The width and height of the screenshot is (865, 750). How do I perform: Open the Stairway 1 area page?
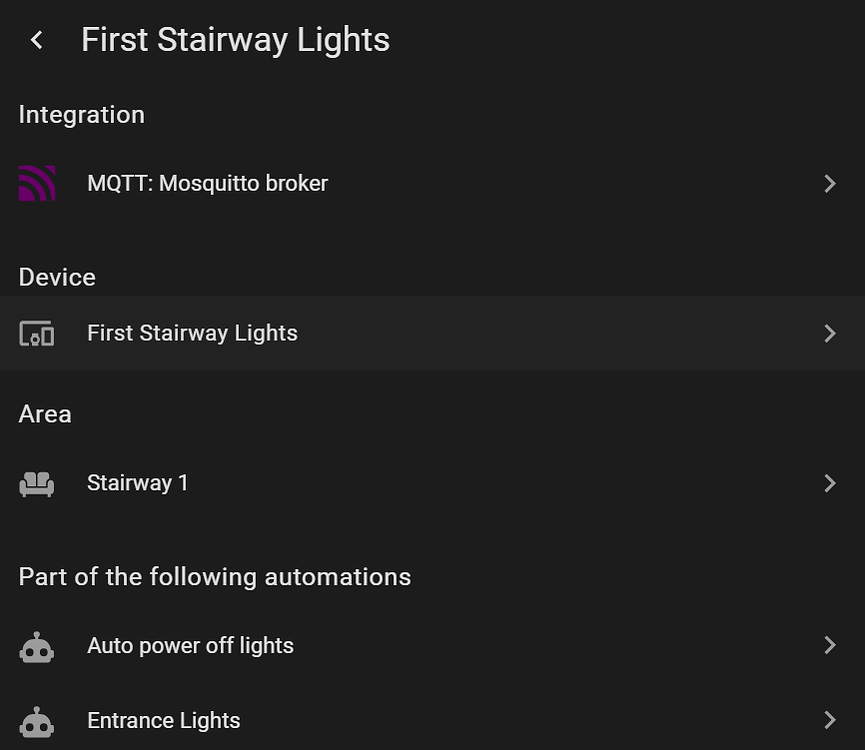[x=138, y=483]
